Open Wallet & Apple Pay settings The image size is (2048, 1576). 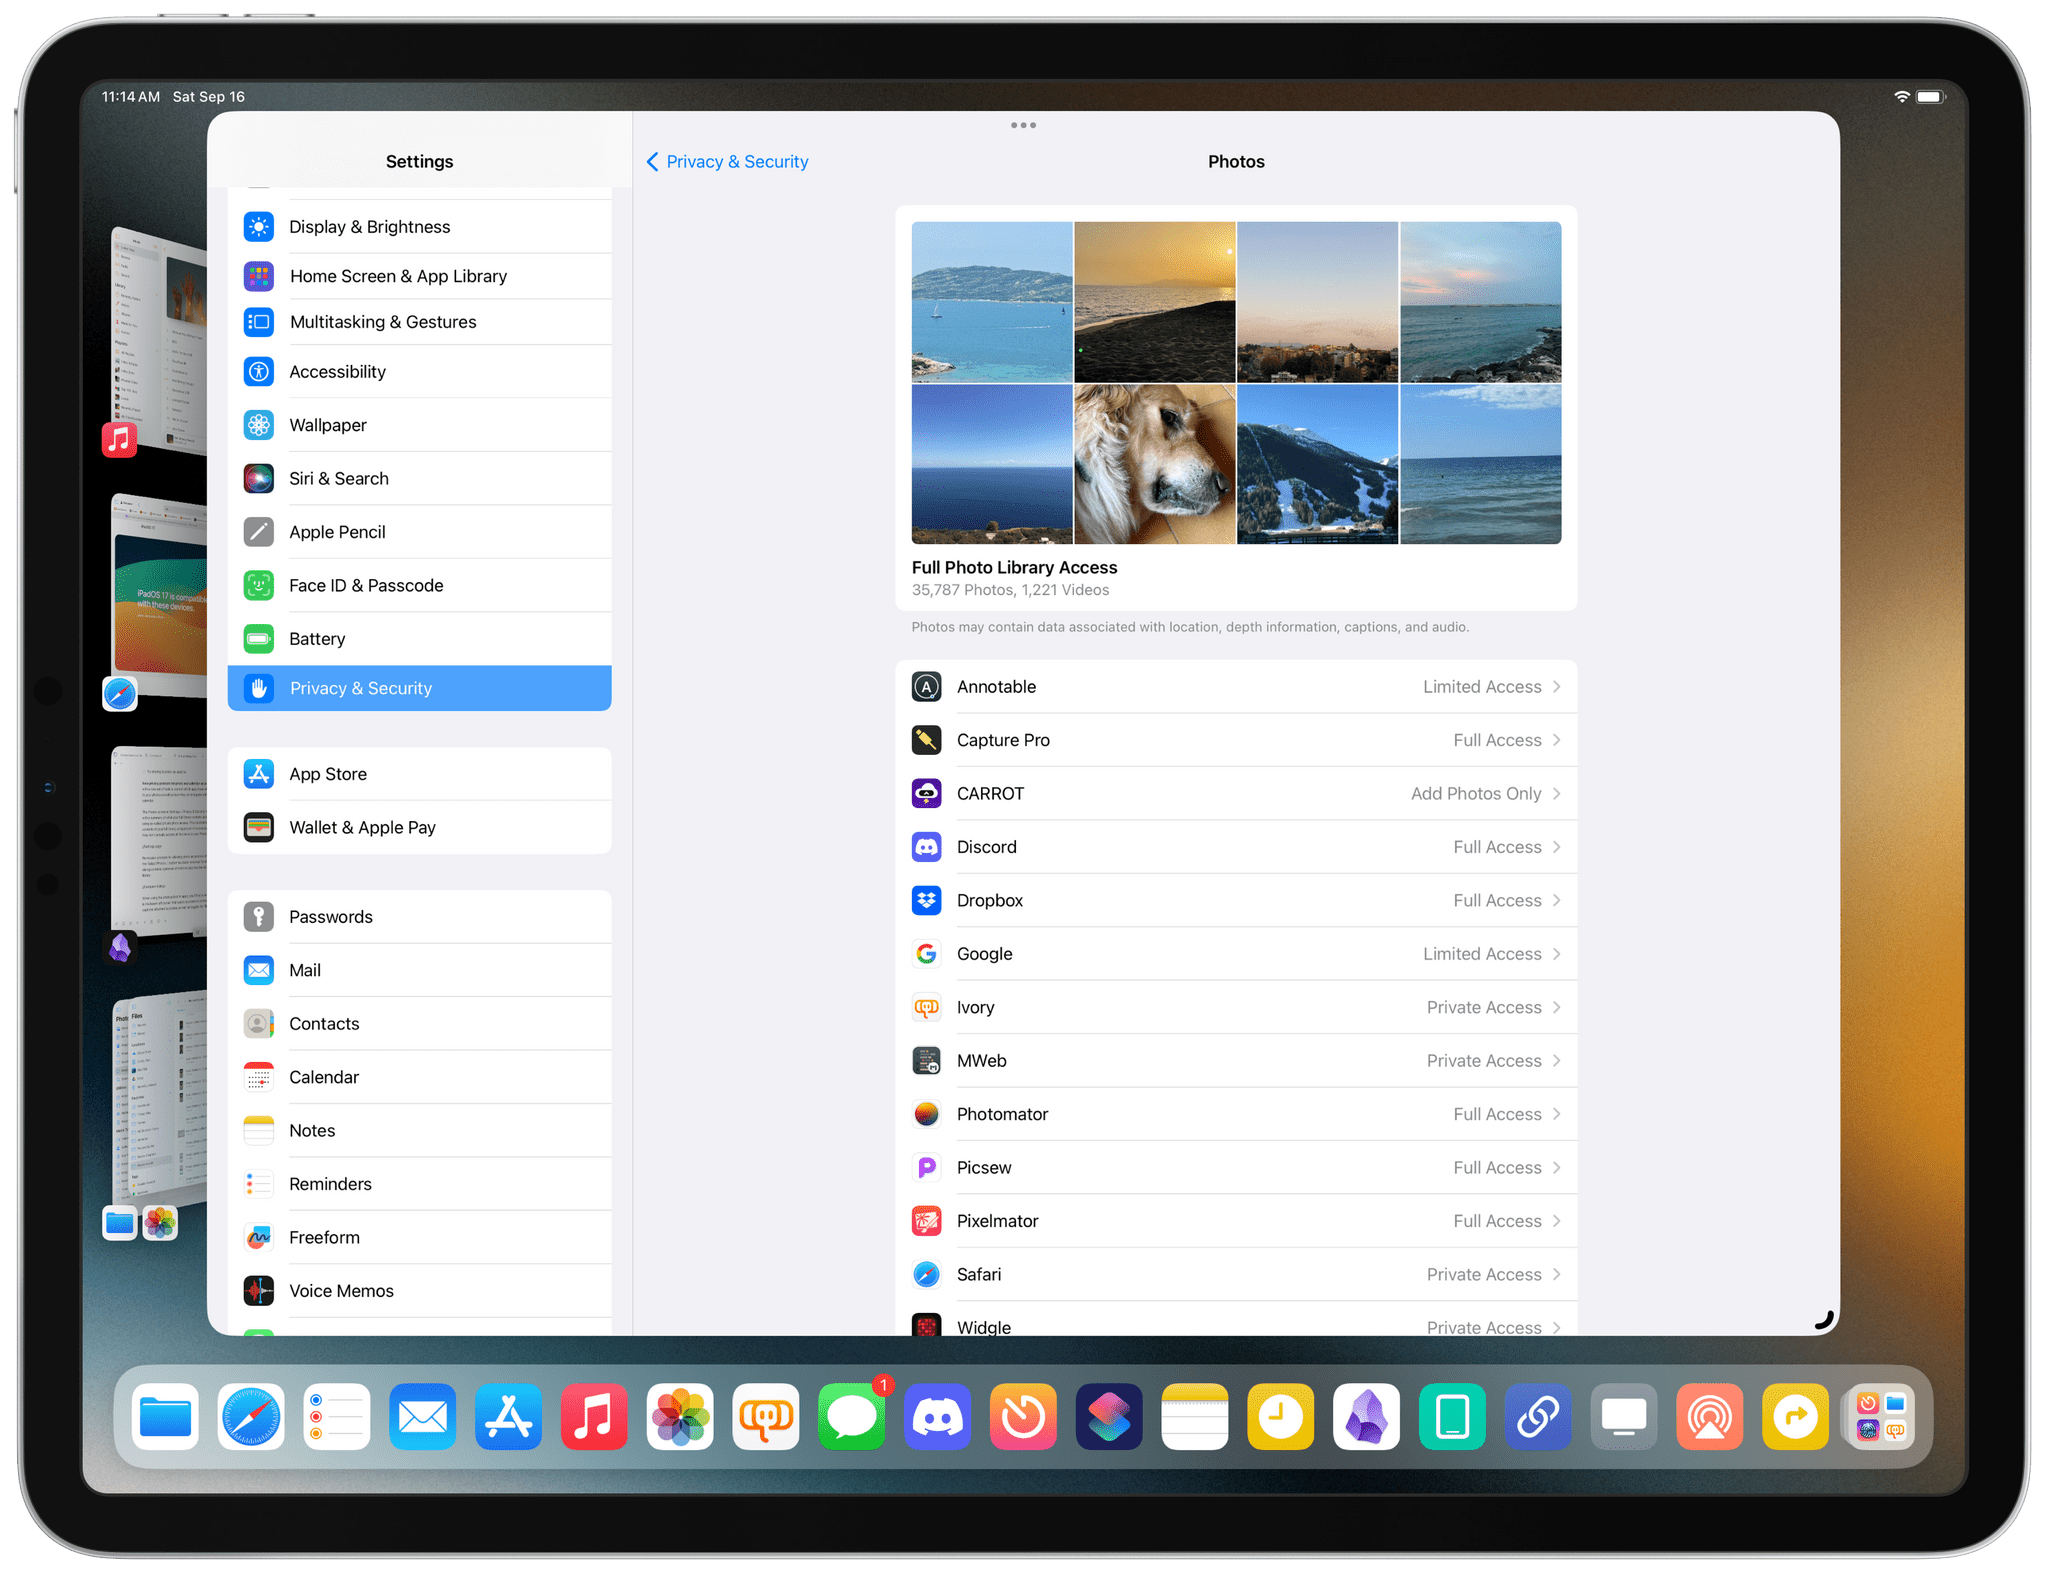click(420, 828)
